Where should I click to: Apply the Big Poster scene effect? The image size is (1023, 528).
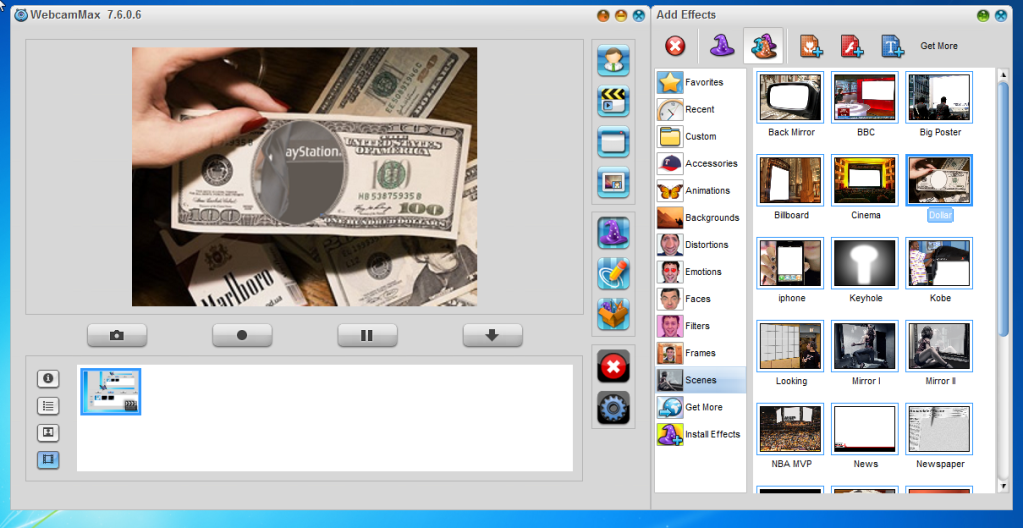click(939, 97)
